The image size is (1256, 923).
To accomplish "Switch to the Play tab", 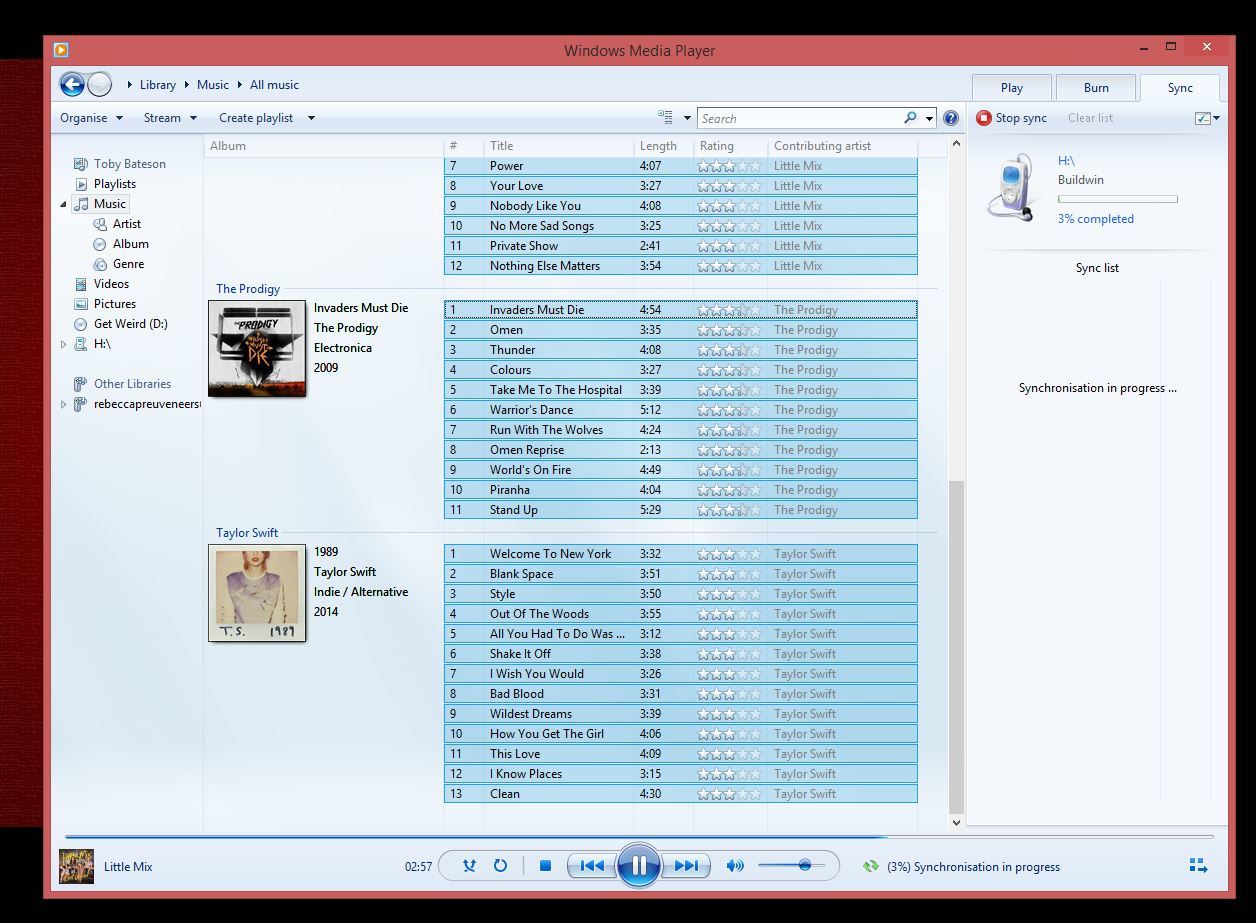I will tap(1012, 88).
